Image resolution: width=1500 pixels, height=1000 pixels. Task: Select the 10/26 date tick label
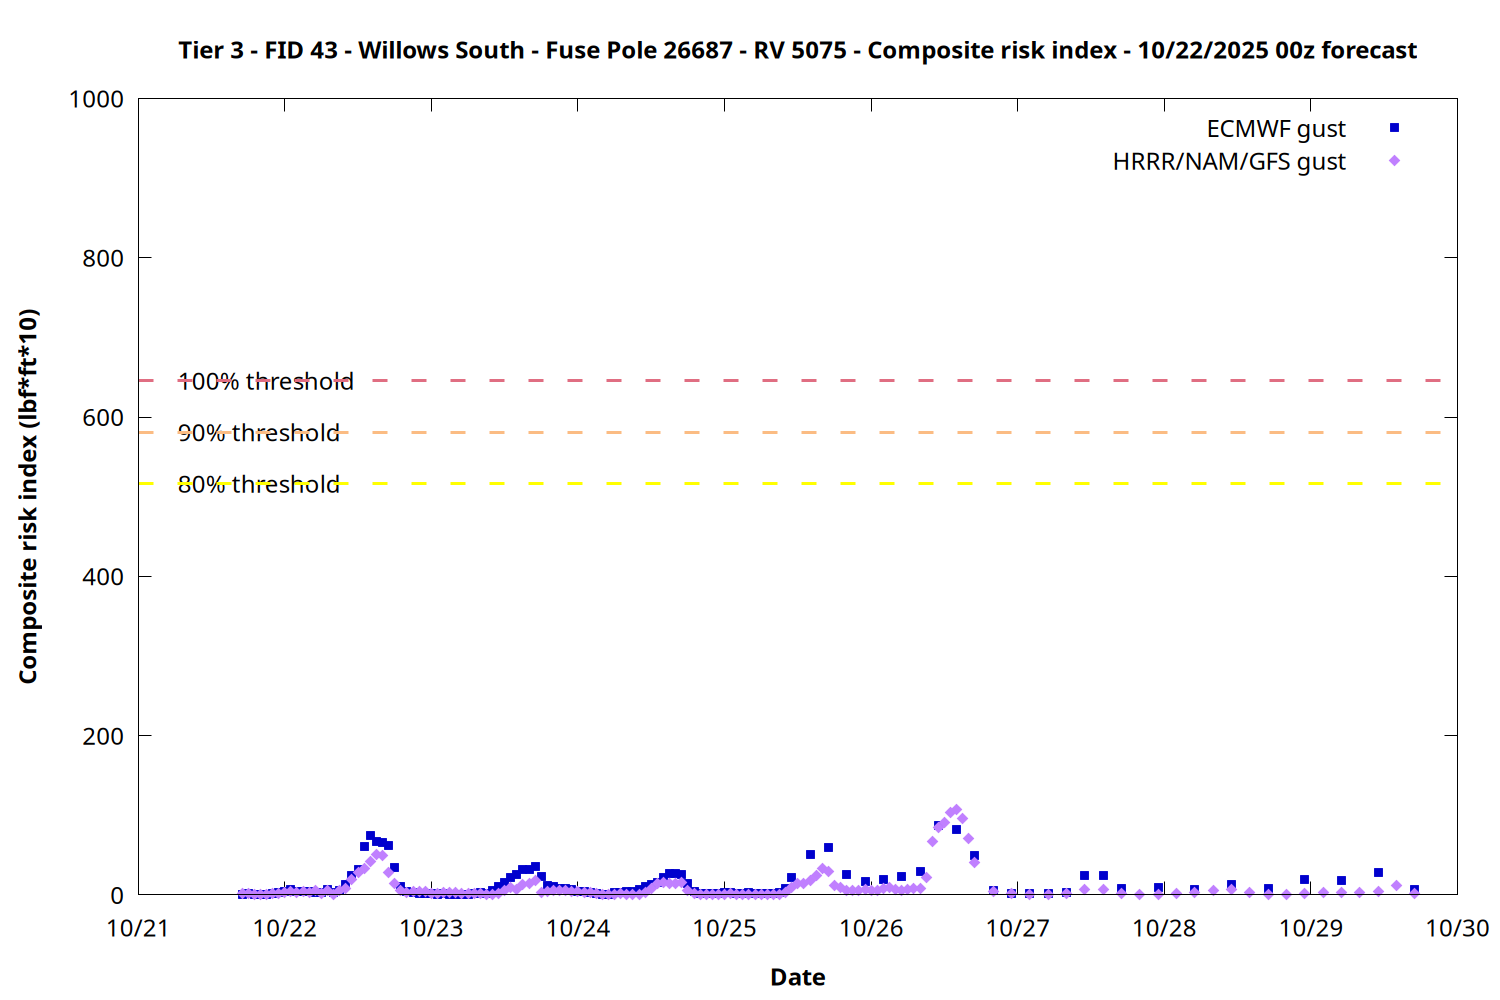pyautogui.click(x=870, y=929)
